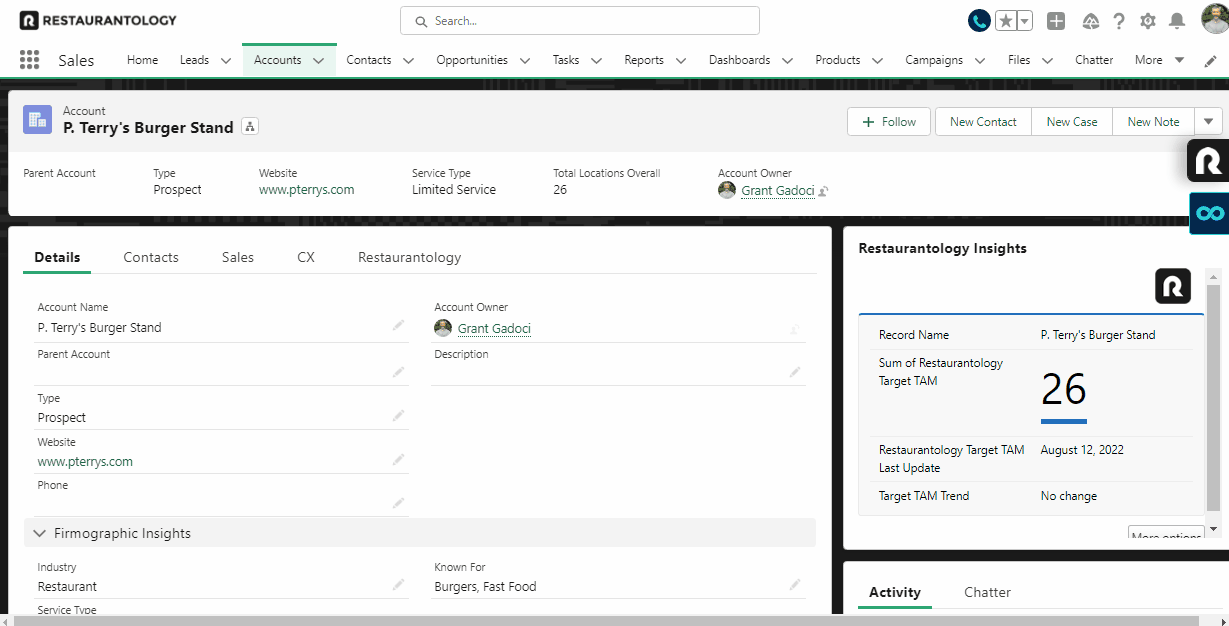Edit the Known For field pencil
The image size is (1229, 626).
click(x=795, y=585)
